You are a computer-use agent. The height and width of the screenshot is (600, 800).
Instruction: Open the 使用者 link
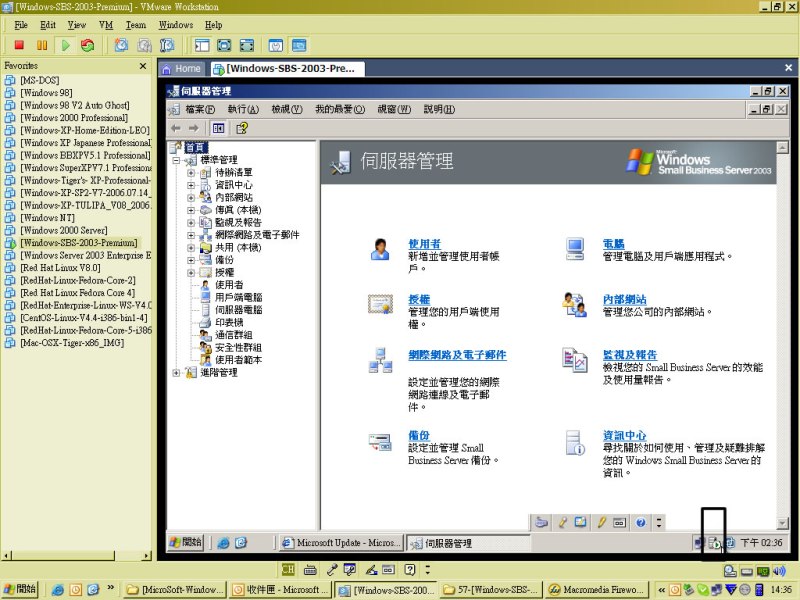pyautogui.click(x=424, y=244)
